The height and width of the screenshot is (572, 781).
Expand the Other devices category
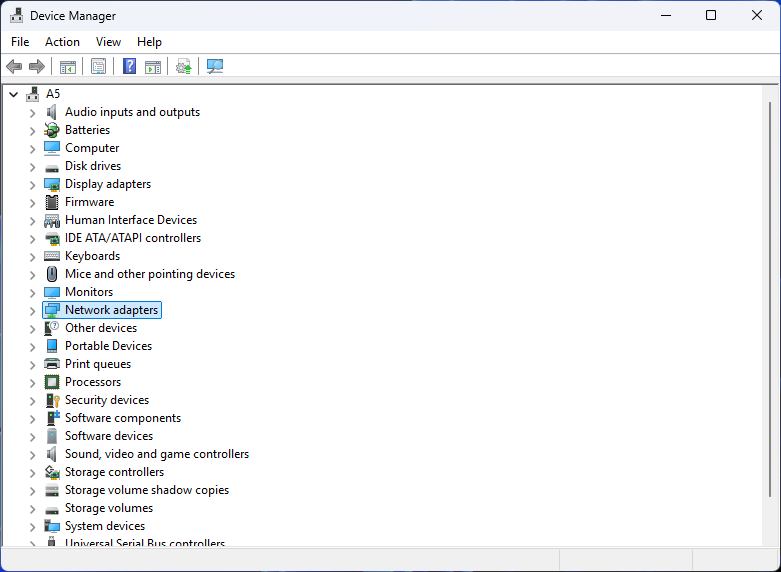pyautogui.click(x=32, y=329)
